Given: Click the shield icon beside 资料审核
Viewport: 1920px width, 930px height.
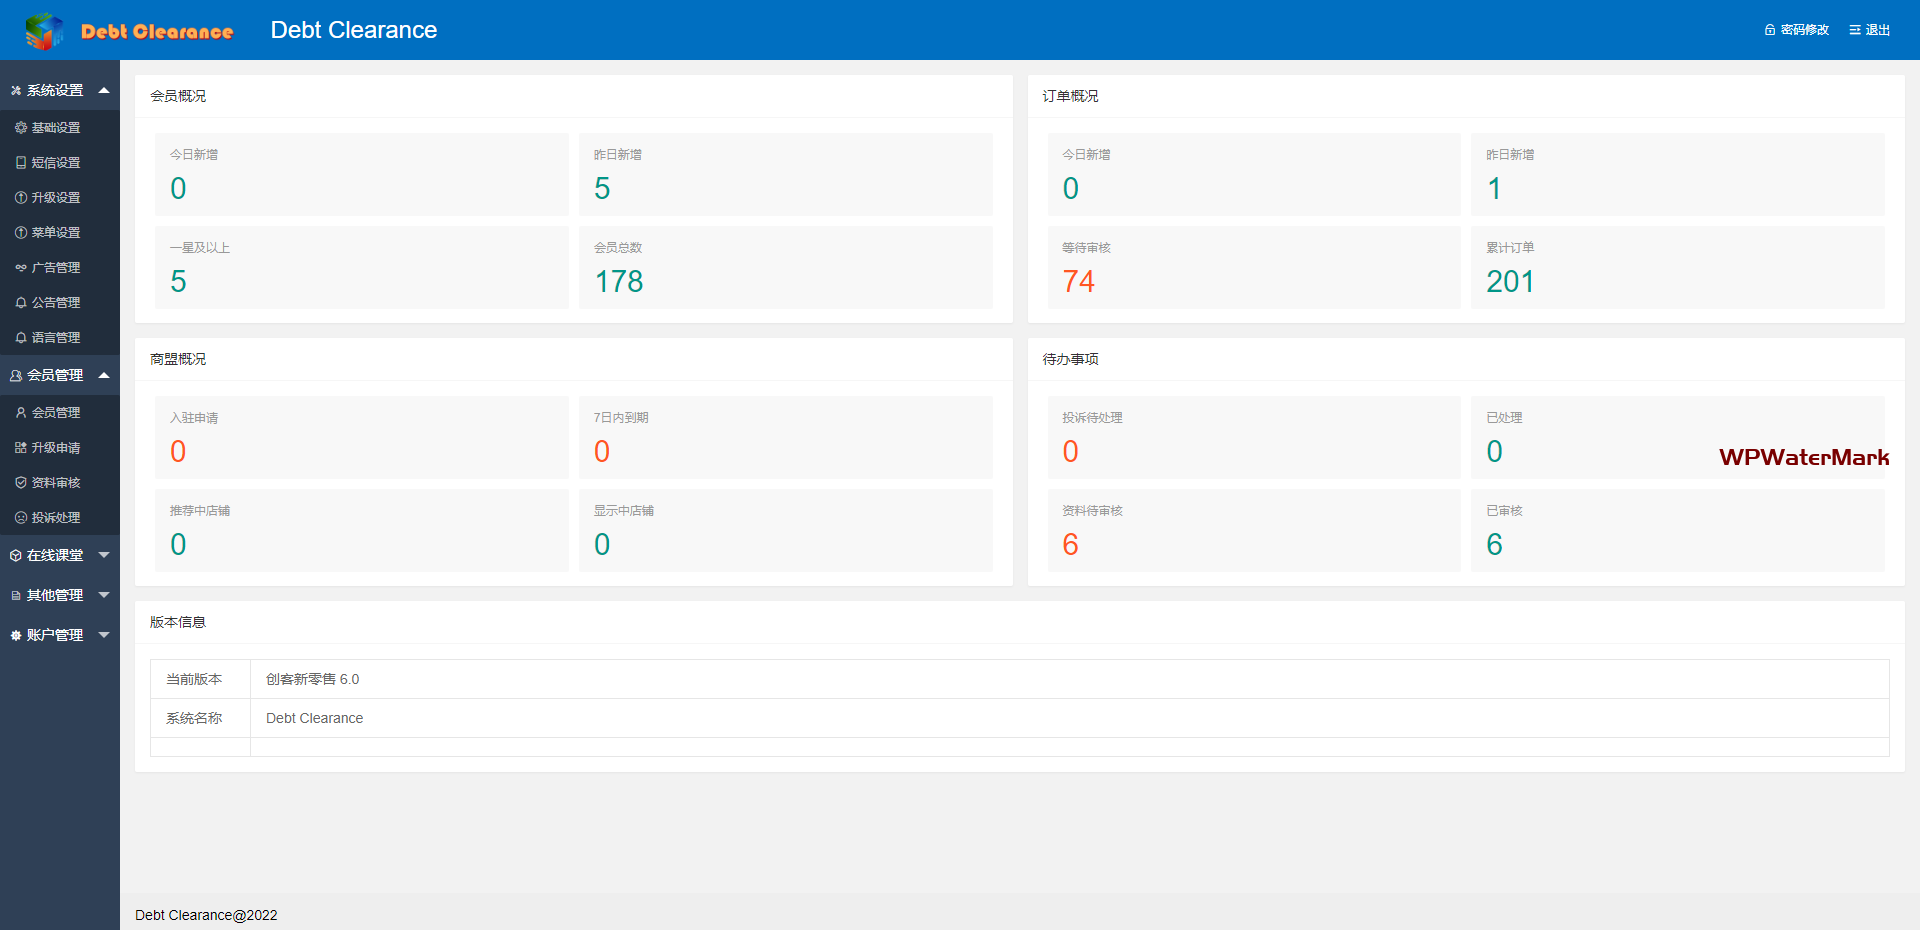Looking at the screenshot, I should point(21,483).
